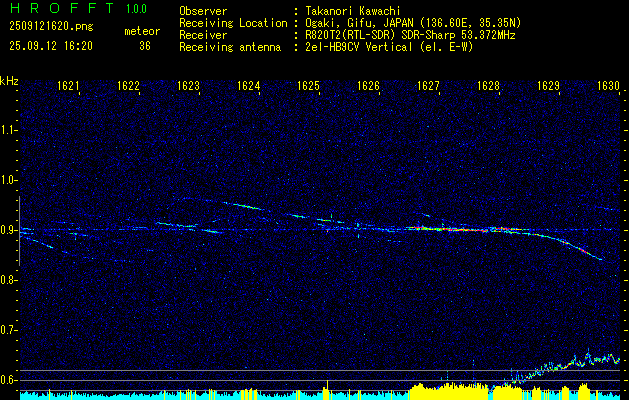
Task: Click the Receiver label
Action: 203,35
